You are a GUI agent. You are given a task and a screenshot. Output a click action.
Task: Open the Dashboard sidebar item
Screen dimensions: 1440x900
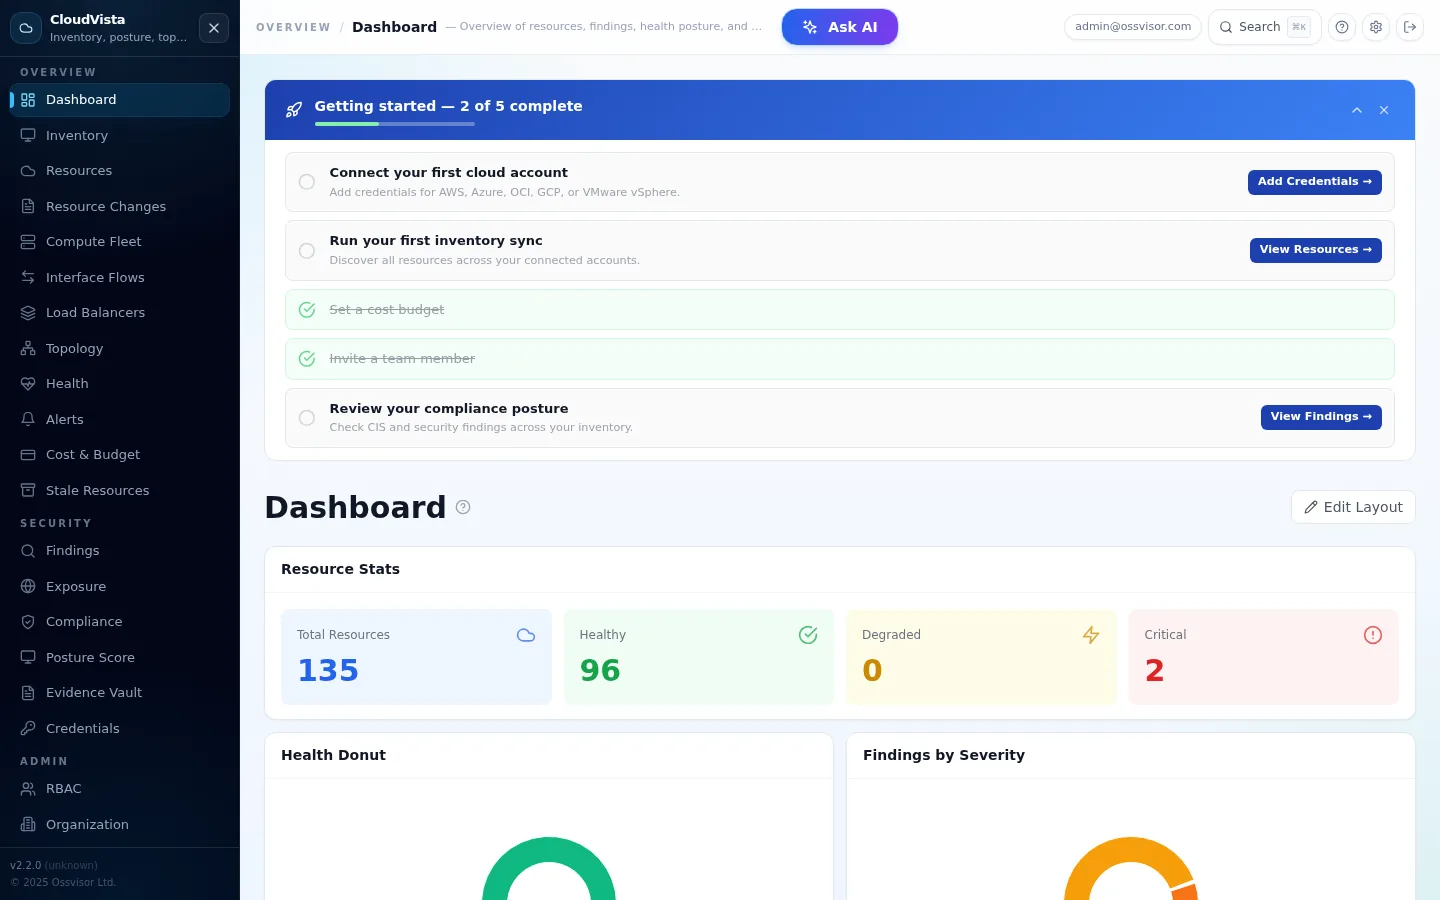pyautogui.click(x=120, y=100)
